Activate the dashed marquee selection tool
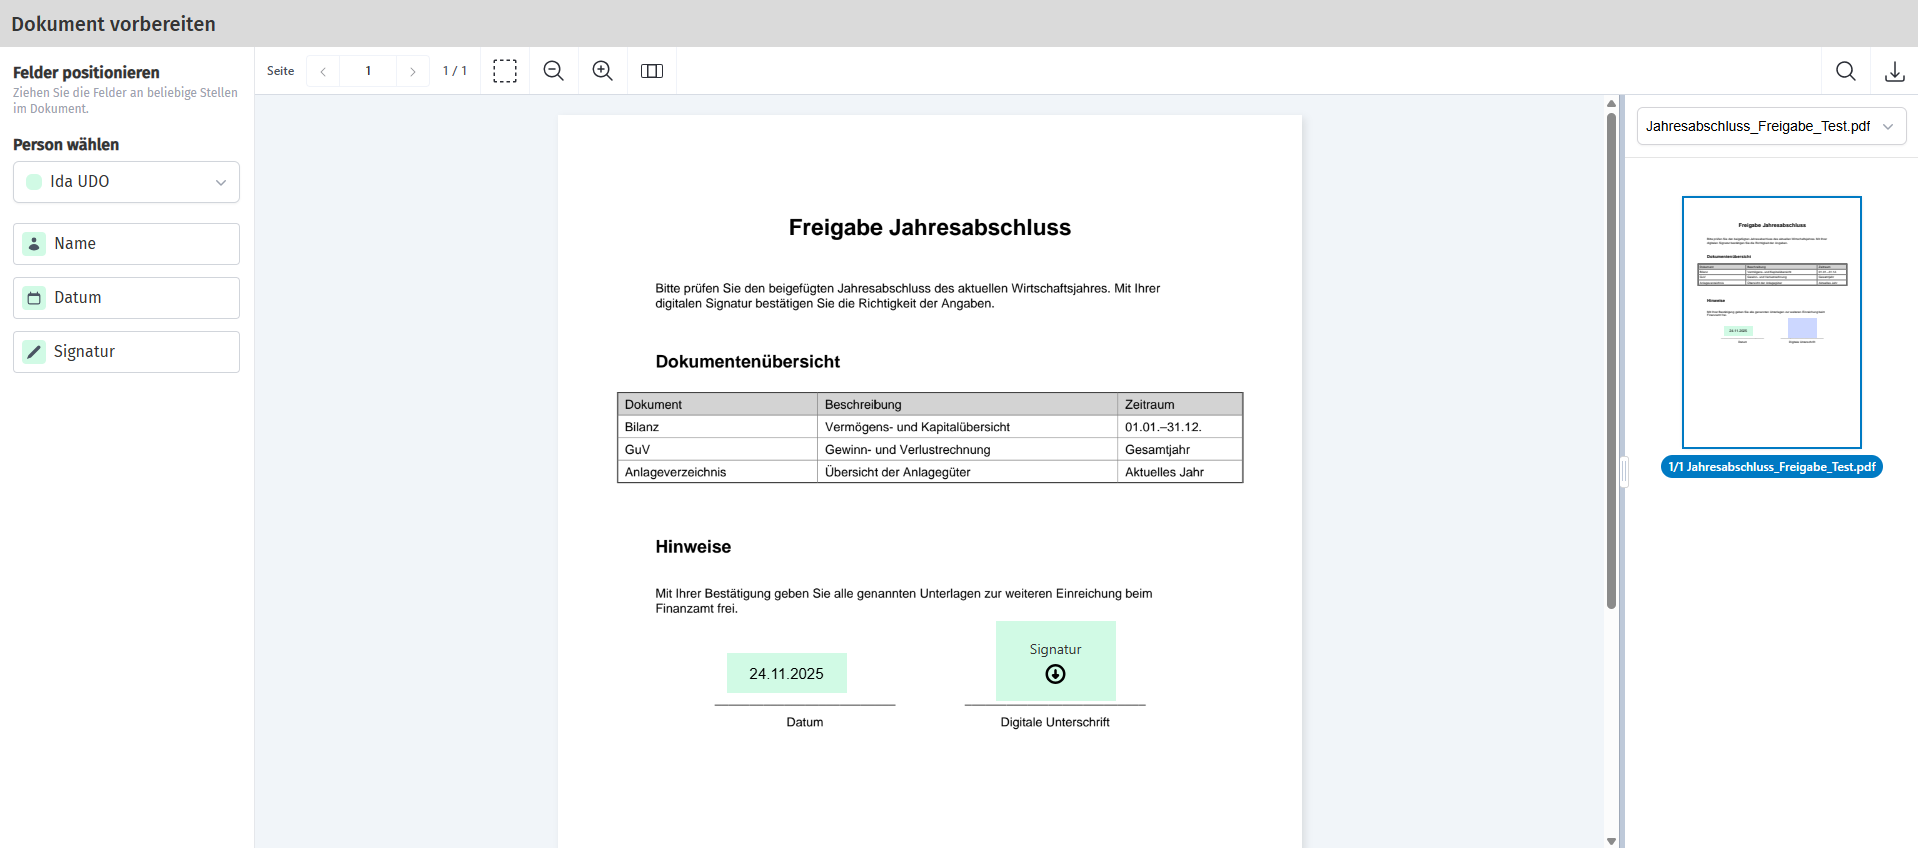The width and height of the screenshot is (1918, 848). tap(505, 71)
